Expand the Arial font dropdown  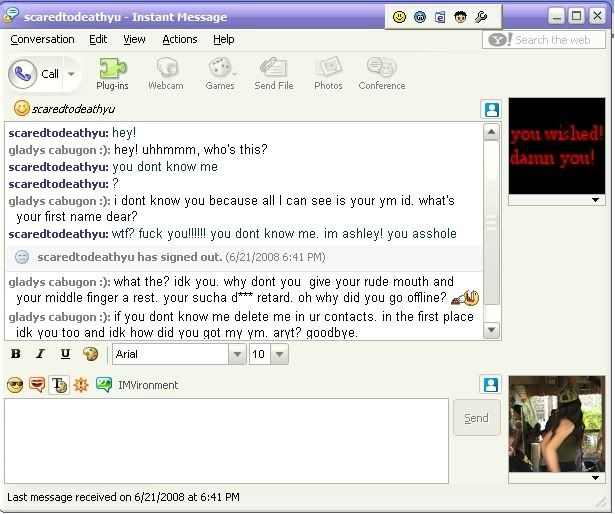coord(236,354)
